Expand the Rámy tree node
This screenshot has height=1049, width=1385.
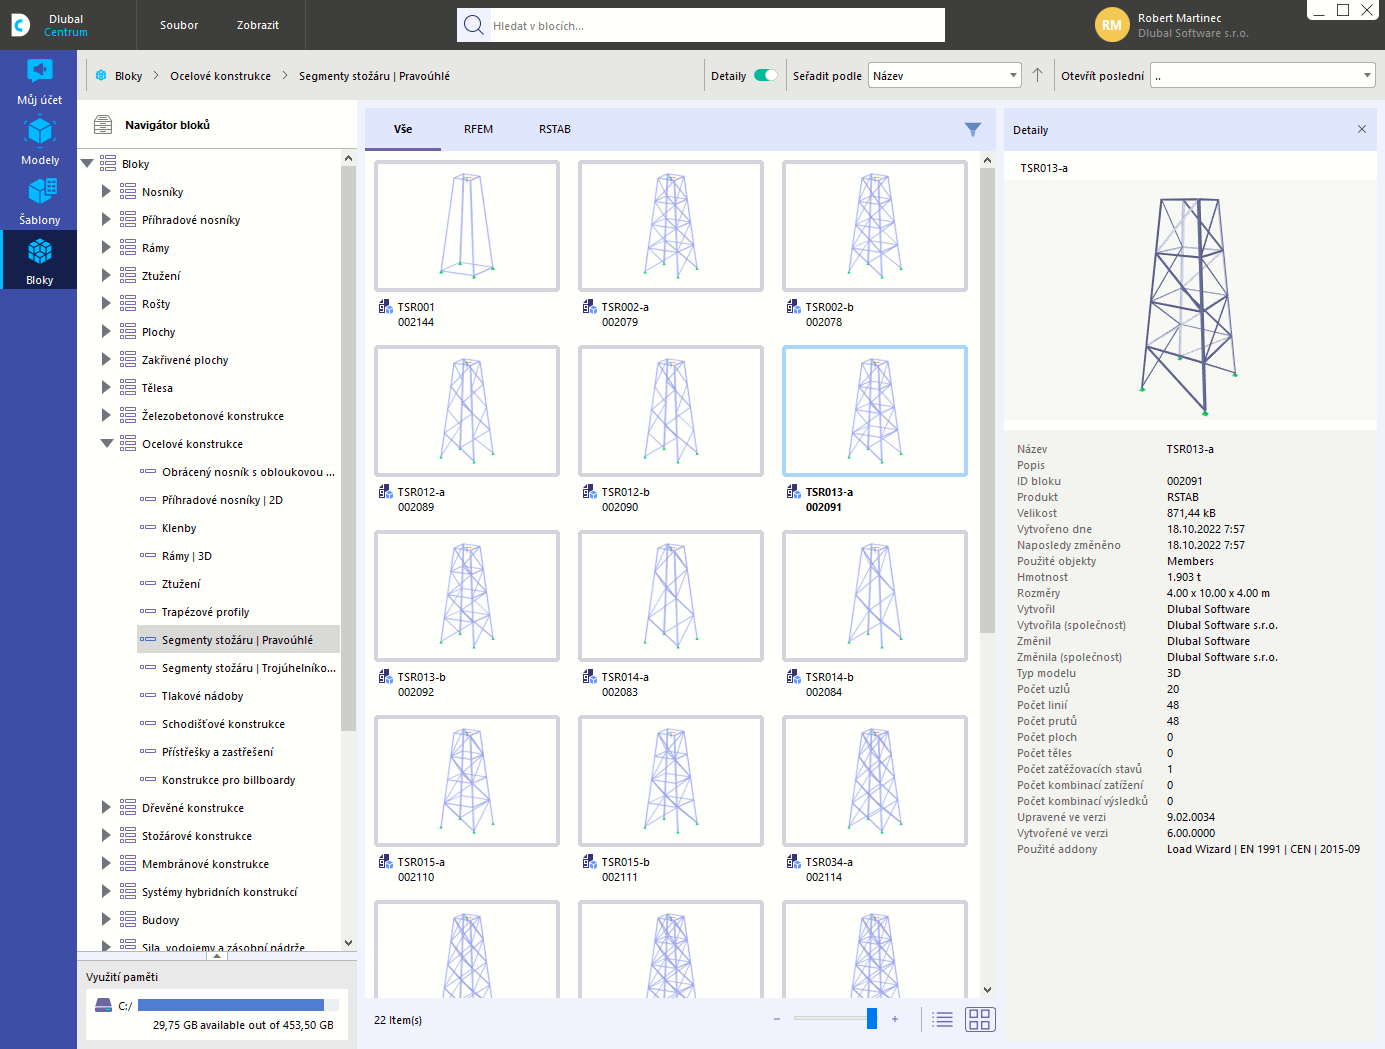coord(106,247)
